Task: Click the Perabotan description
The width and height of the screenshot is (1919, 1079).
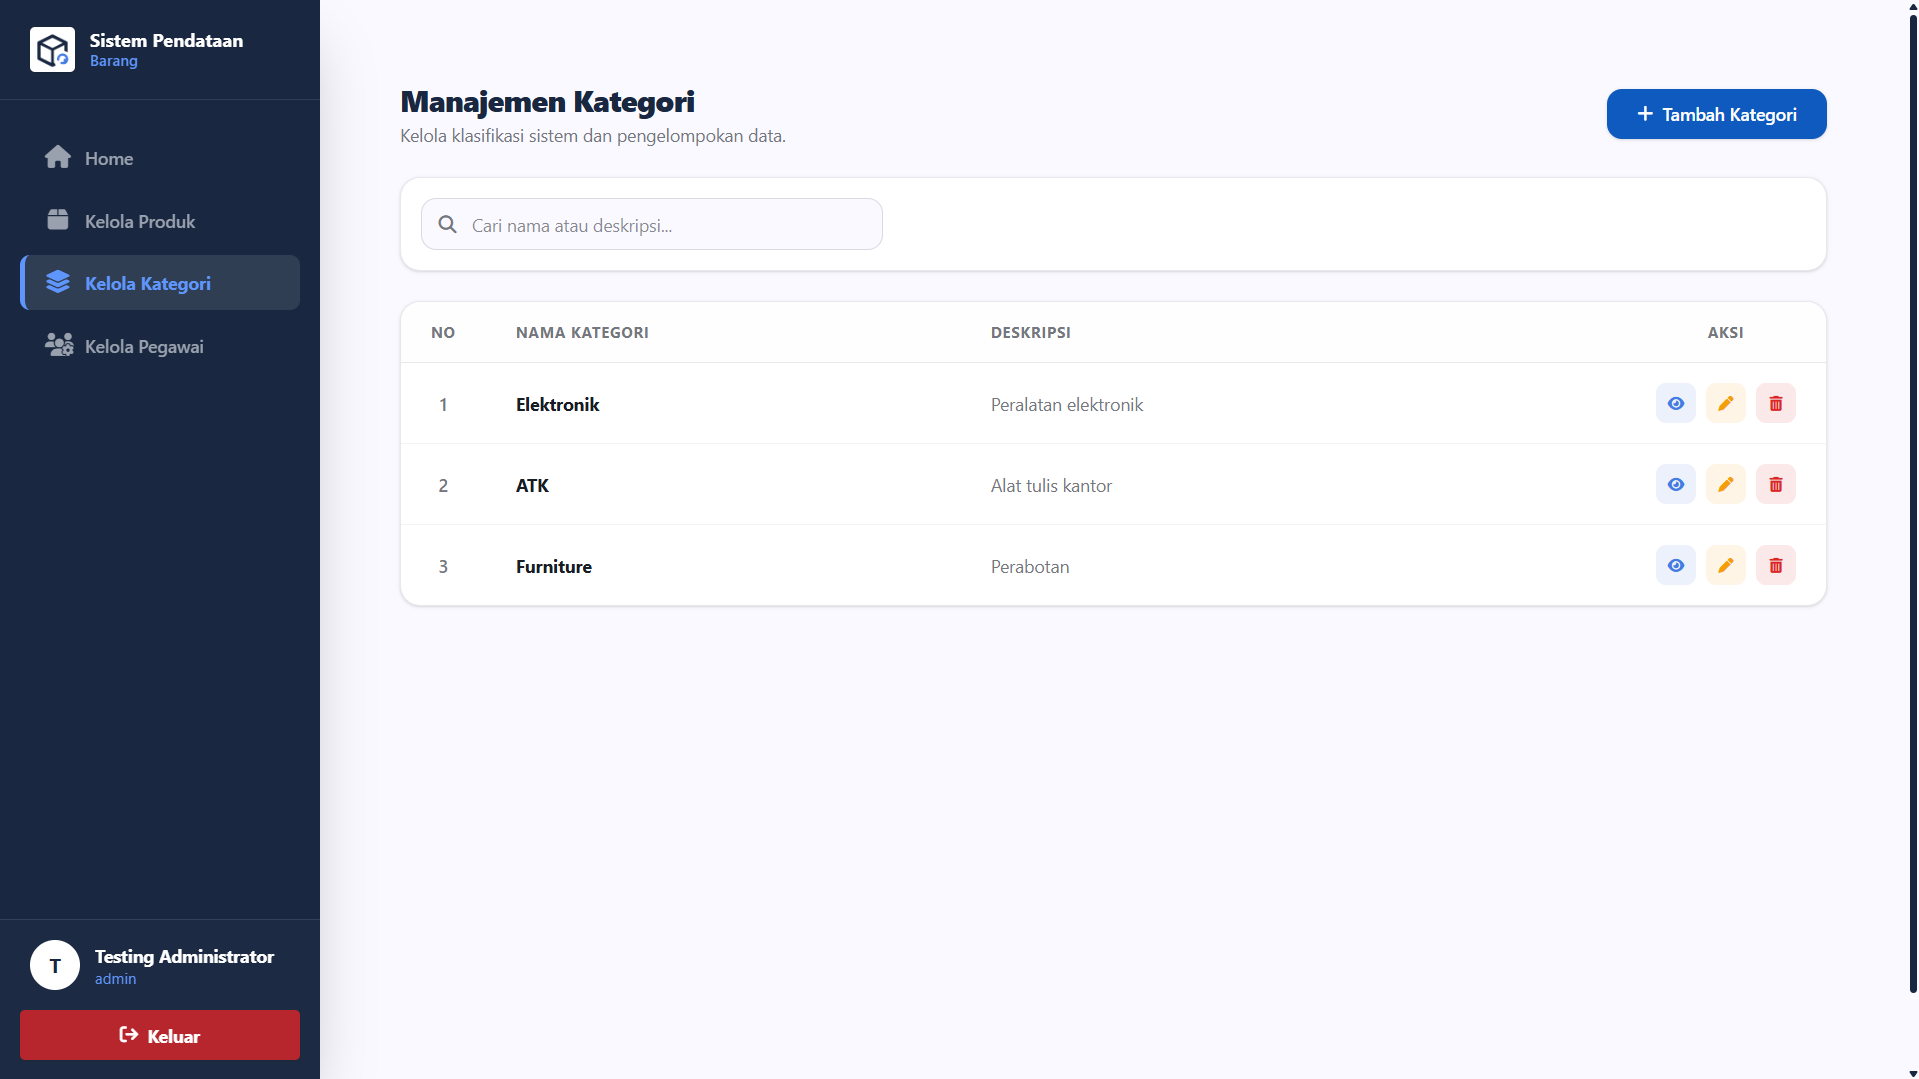Action: tap(1030, 566)
